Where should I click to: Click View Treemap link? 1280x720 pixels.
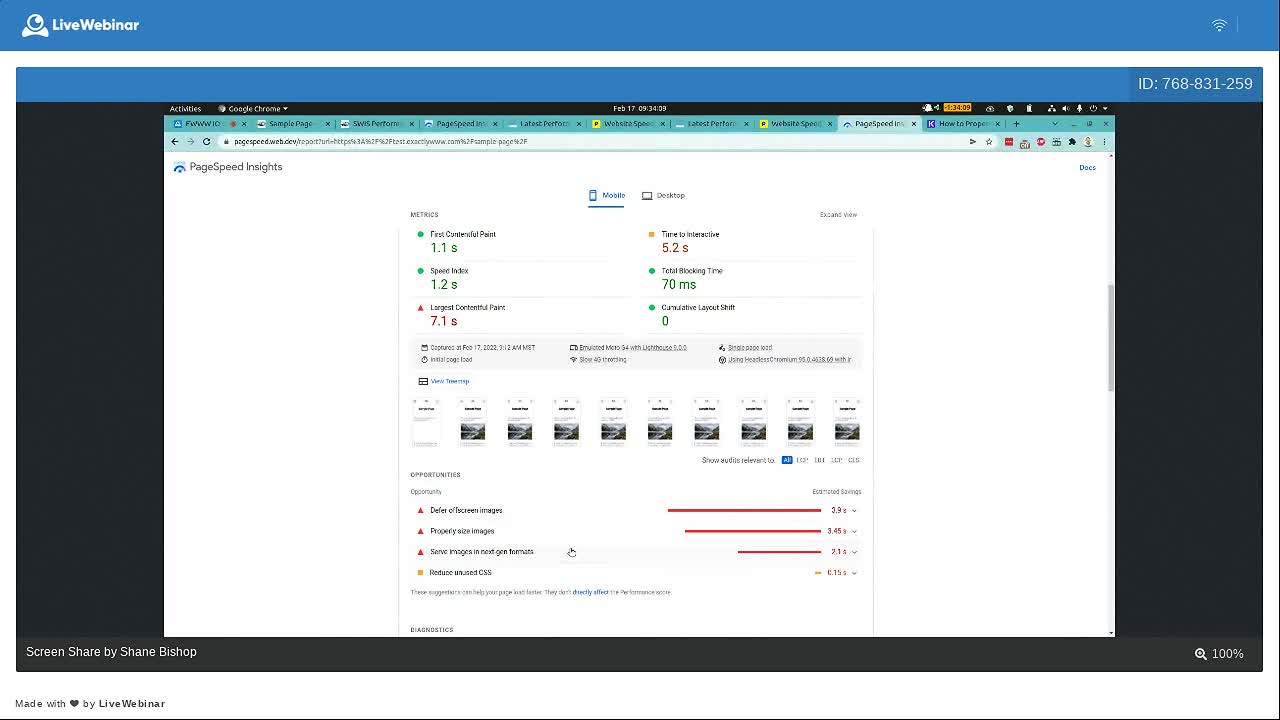[449, 381]
